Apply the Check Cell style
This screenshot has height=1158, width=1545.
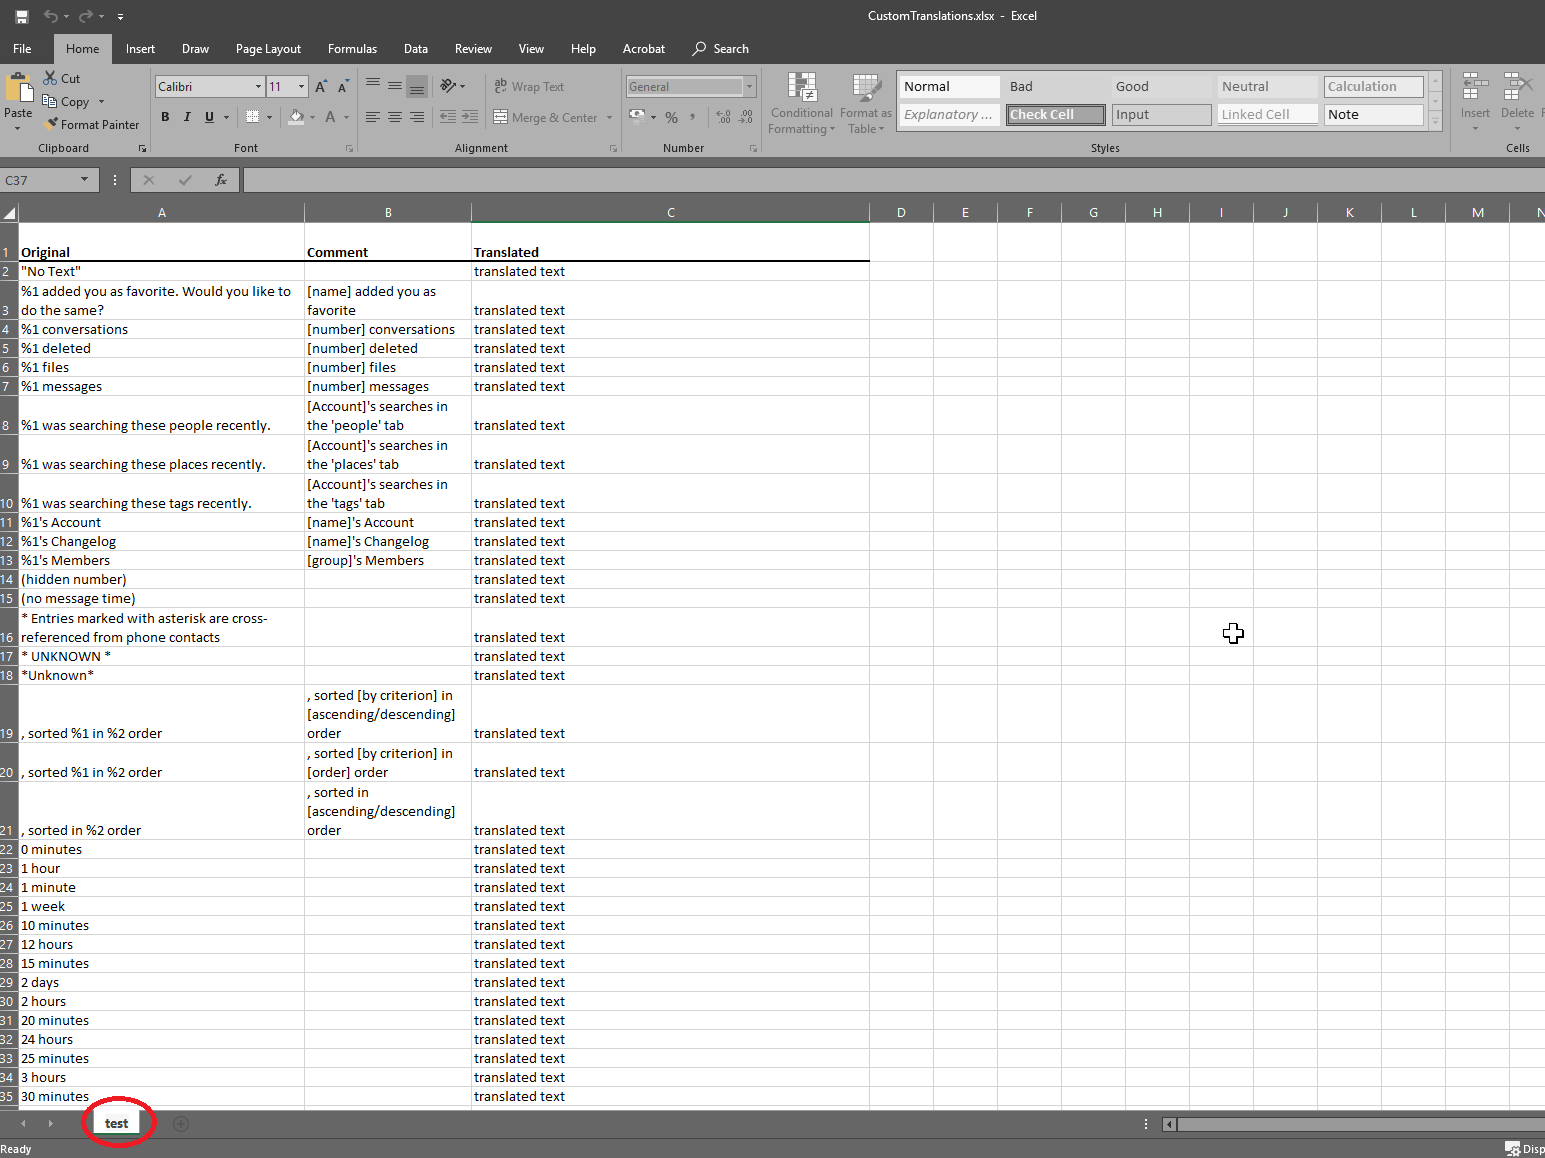click(x=1055, y=115)
